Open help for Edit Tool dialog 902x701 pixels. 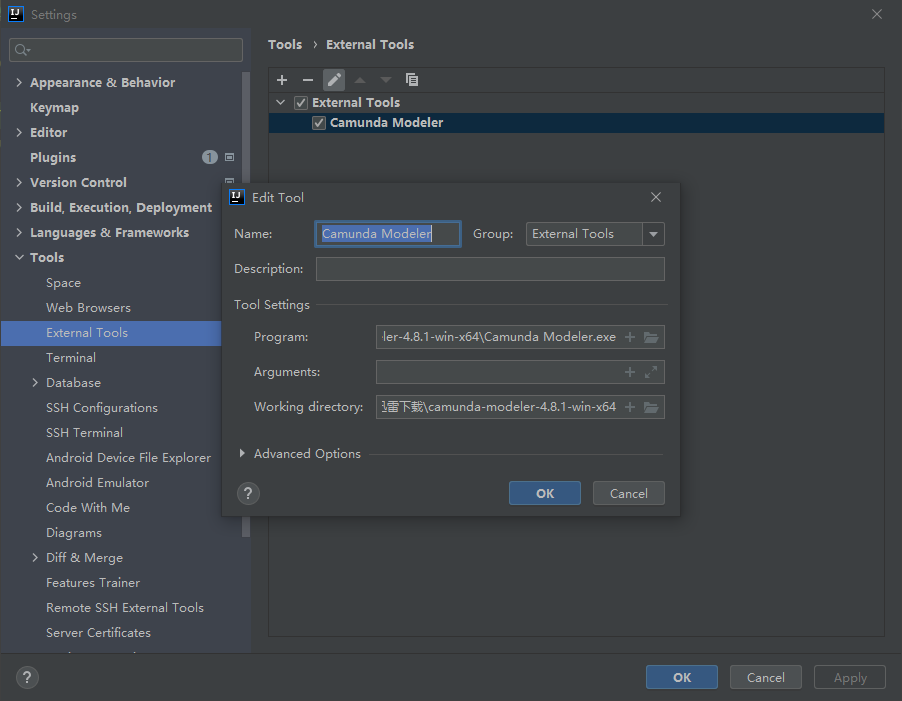click(248, 493)
